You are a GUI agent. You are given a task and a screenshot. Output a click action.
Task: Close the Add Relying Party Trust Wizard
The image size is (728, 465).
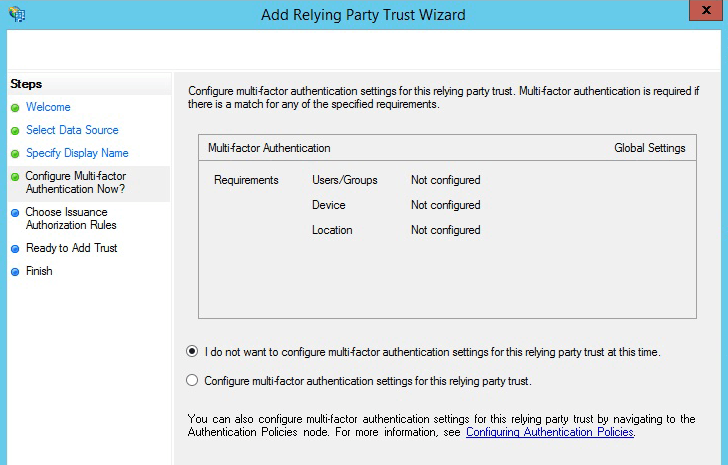coord(706,10)
